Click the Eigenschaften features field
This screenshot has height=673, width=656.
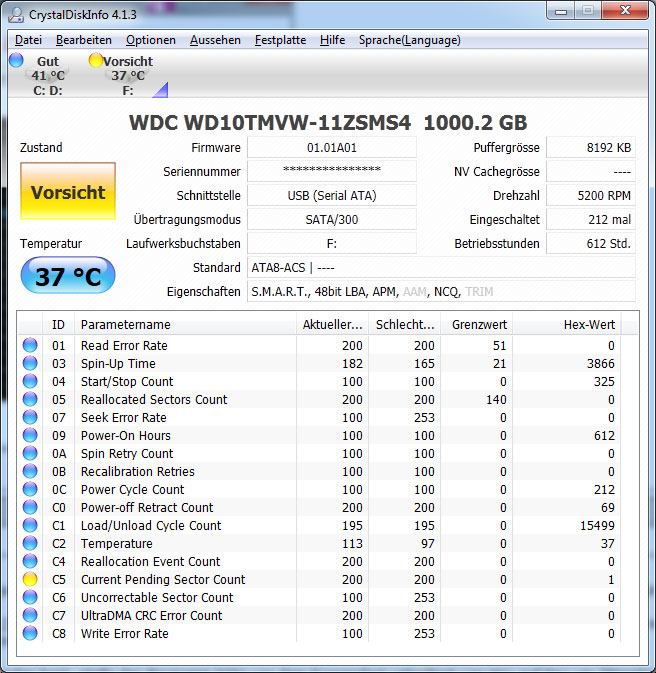tap(441, 291)
